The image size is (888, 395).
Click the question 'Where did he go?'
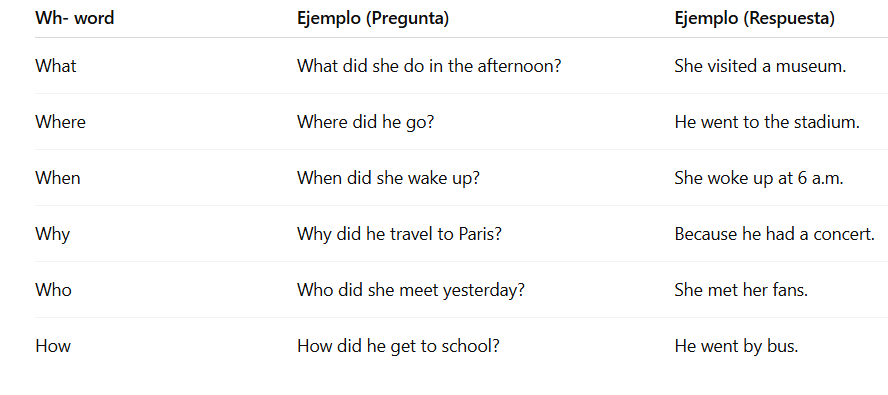pyautogui.click(x=365, y=122)
